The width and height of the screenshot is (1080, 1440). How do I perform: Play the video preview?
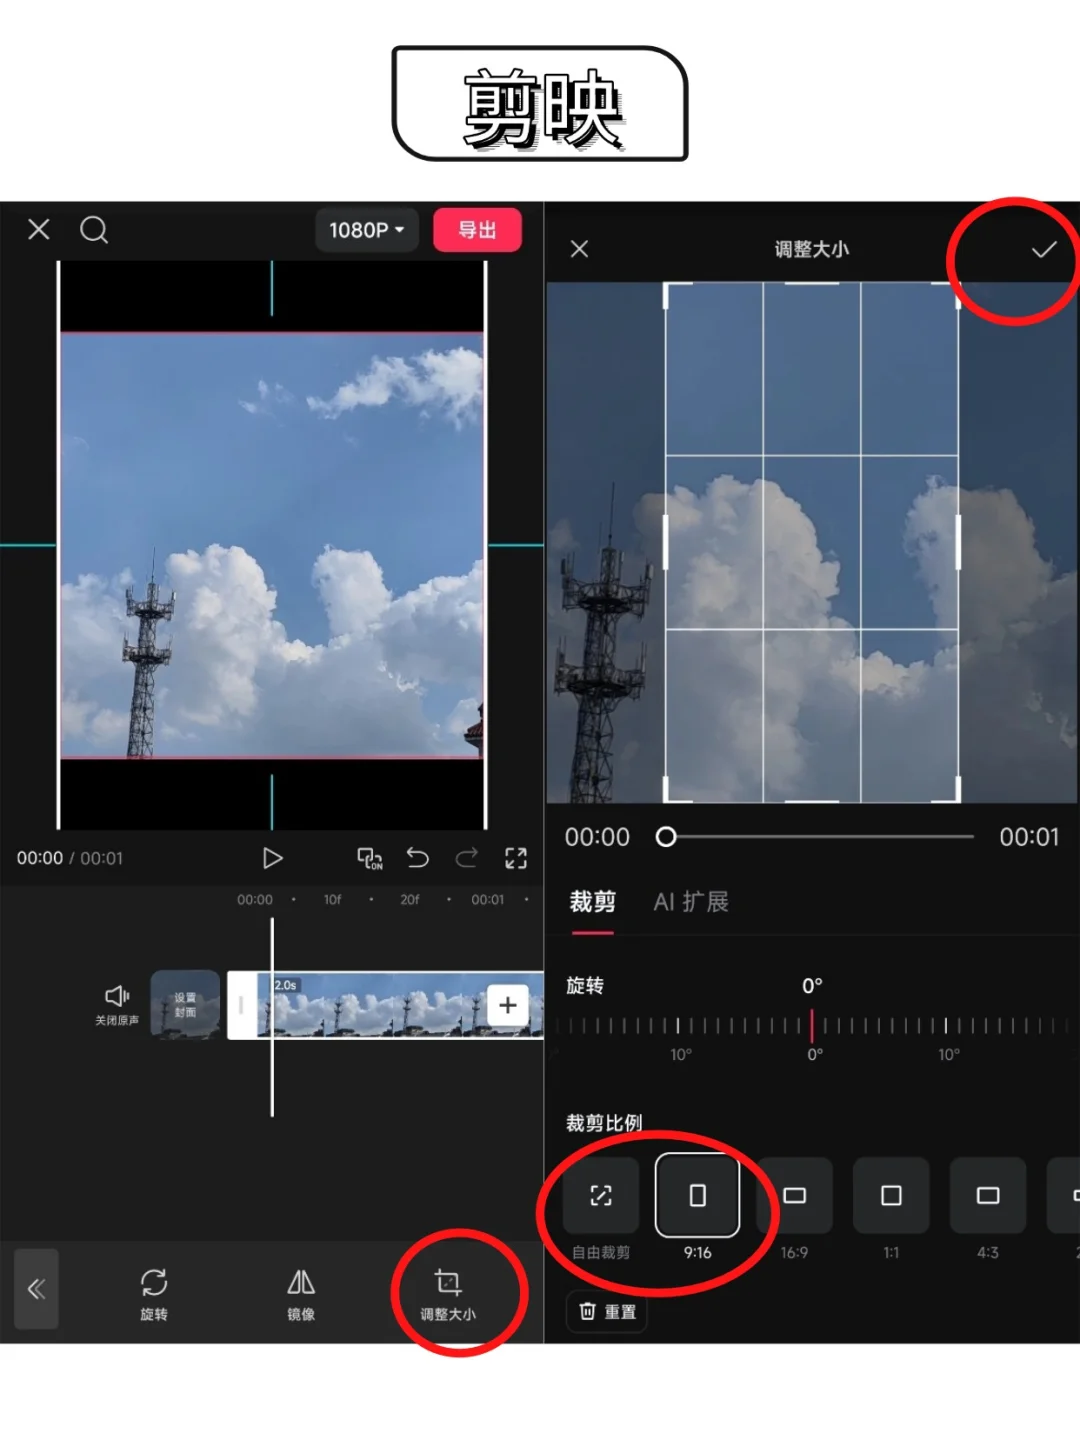(272, 858)
